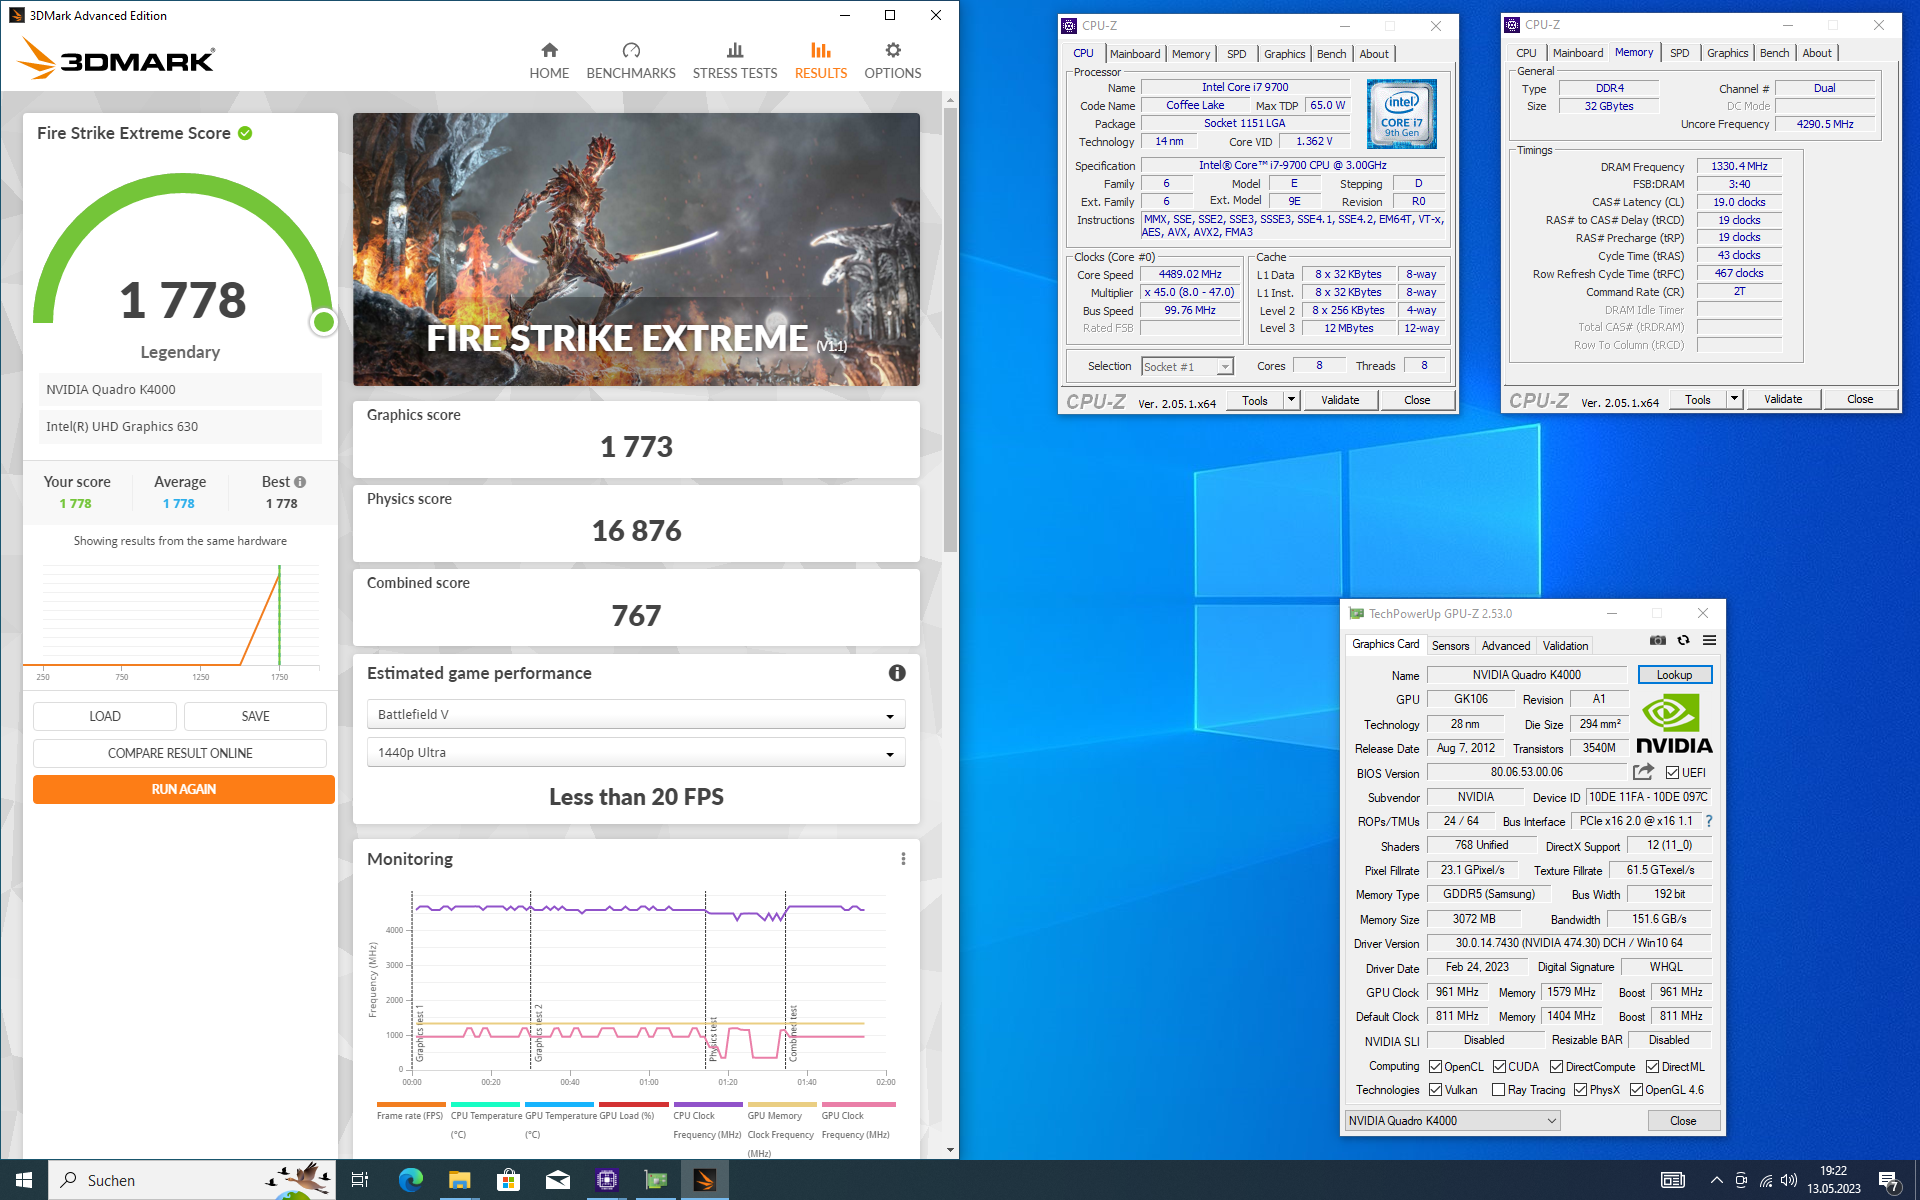Share the BIOS version in GPU-Z
The image size is (1920, 1200).
[x=1643, y=772]
